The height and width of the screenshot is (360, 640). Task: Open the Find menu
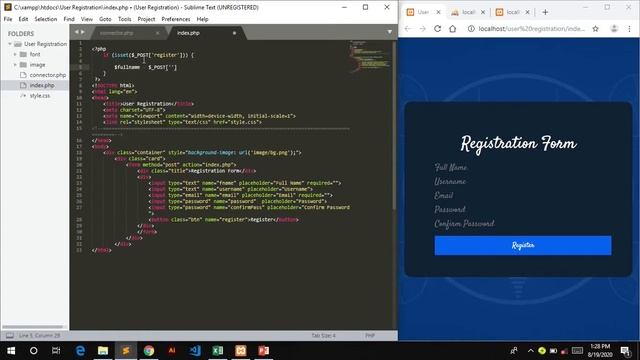69,19
